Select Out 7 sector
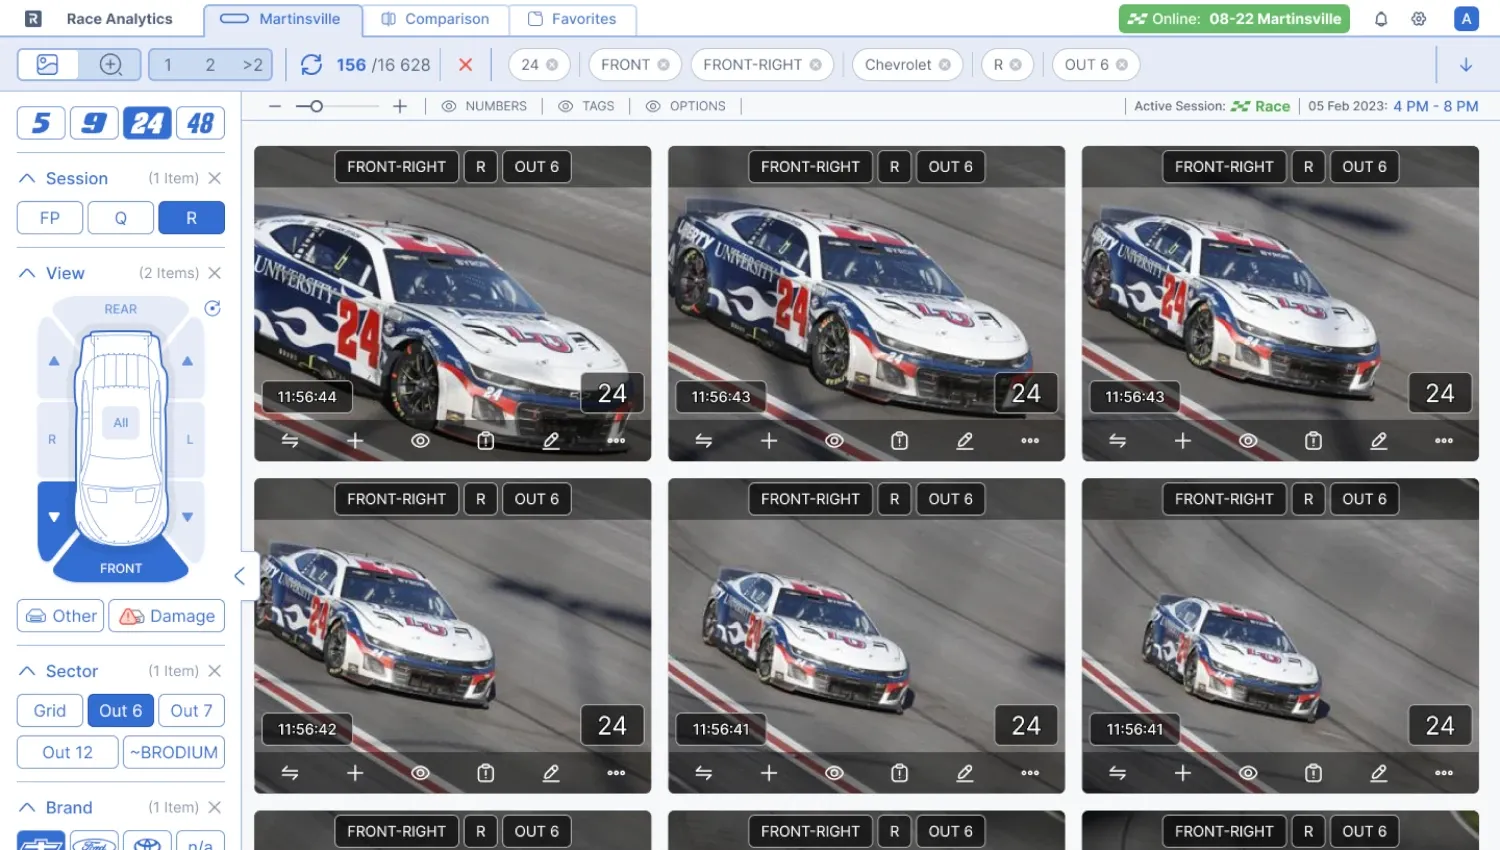Screen dimensions: 1500x850 tap(191, 711)
